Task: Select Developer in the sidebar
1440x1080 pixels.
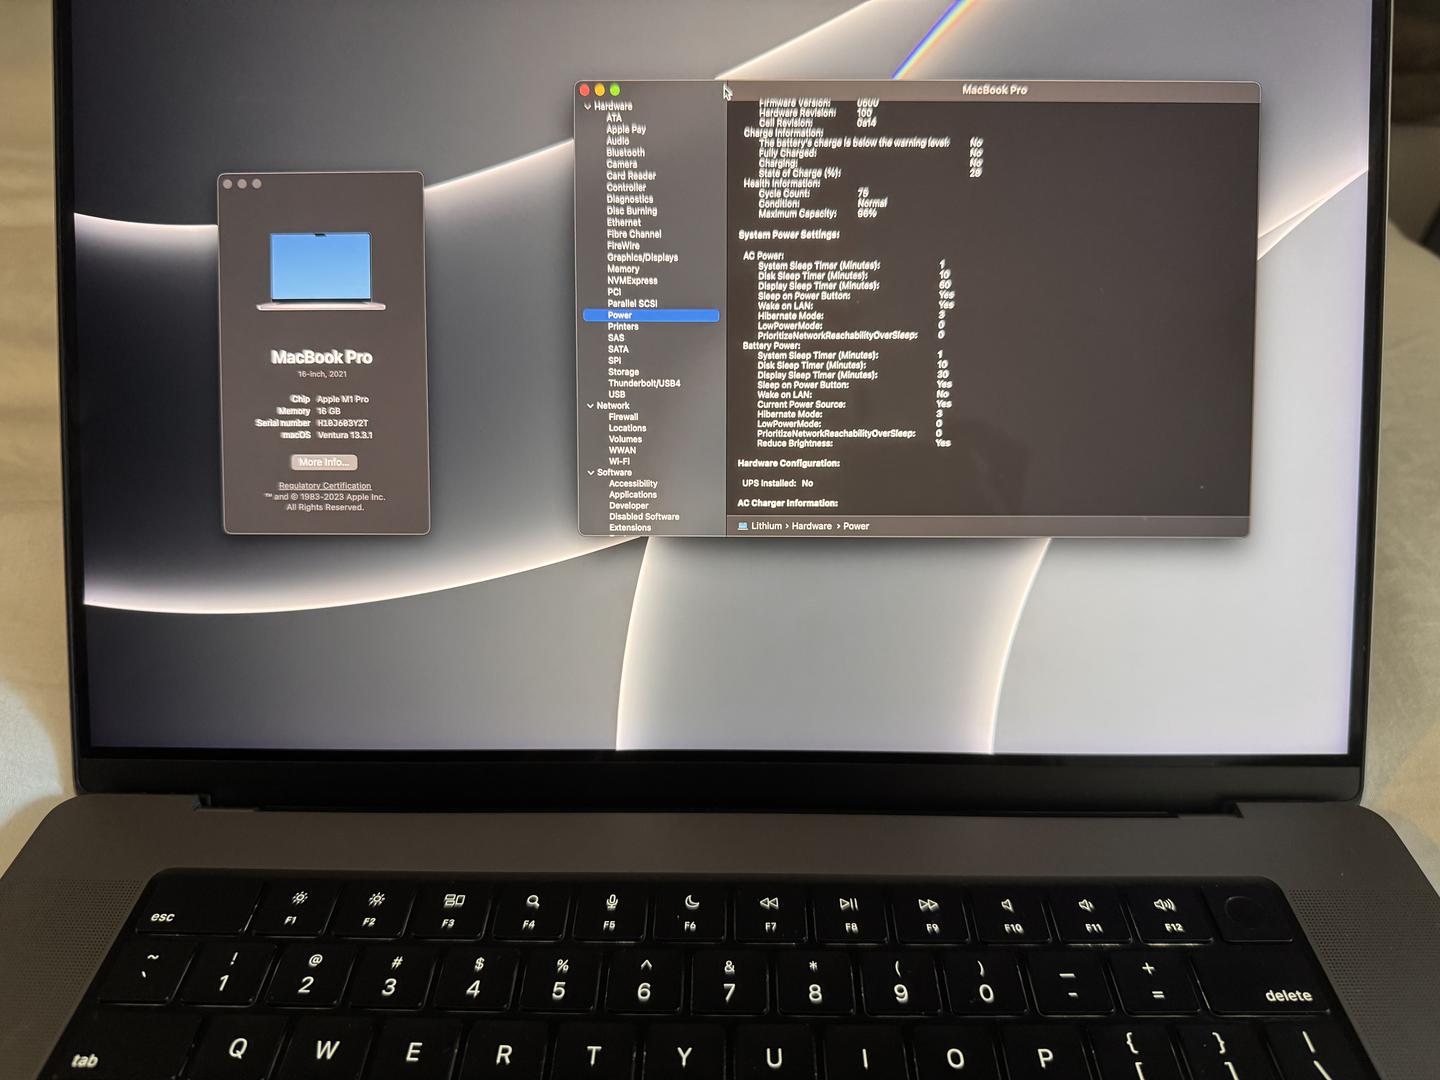Action: (x=629, y=506)
